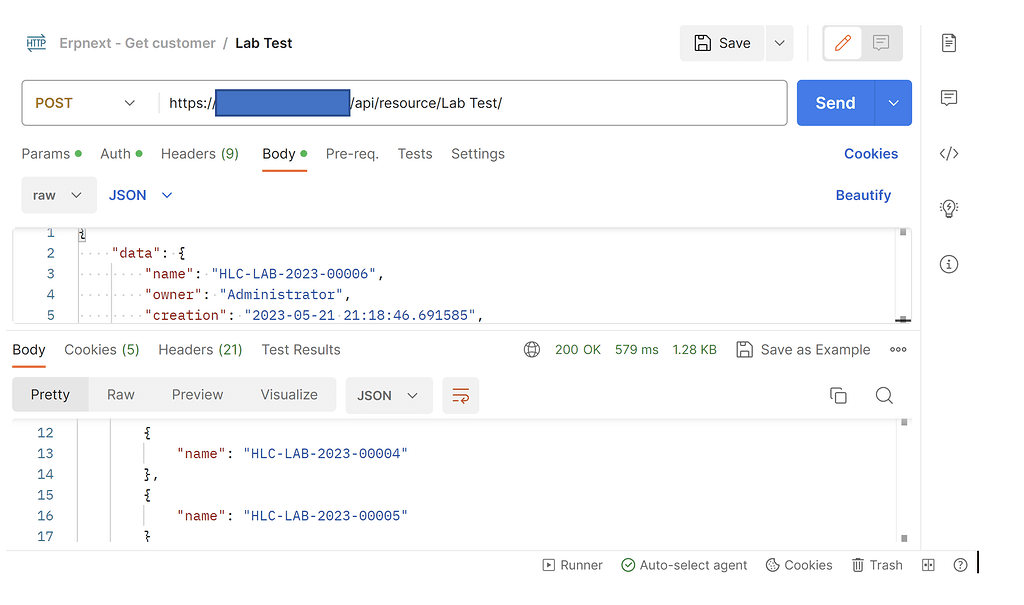The image size is (1024, 605).
Task: Search the response with magnifier icon
Action: point(884,396)
